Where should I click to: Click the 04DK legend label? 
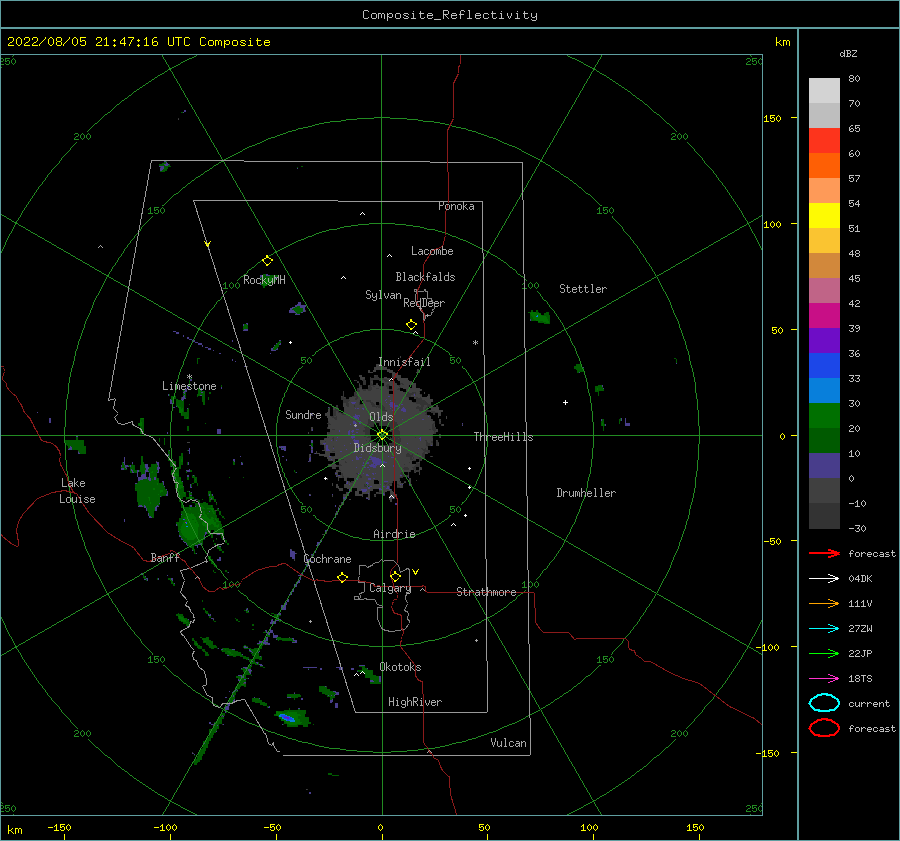click(860, 578)
